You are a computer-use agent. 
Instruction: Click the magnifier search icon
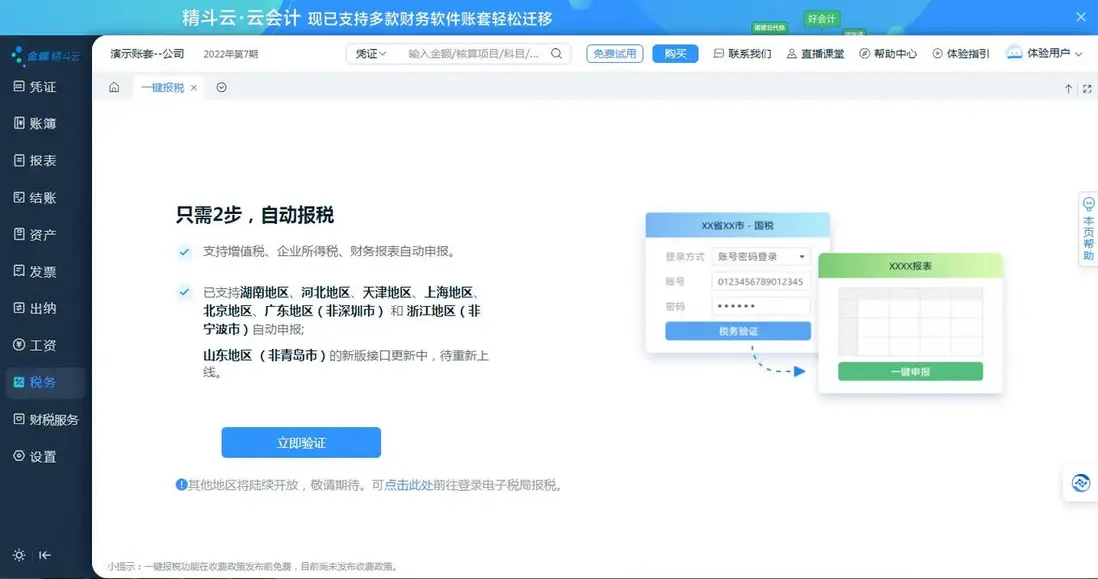[557, 54]
